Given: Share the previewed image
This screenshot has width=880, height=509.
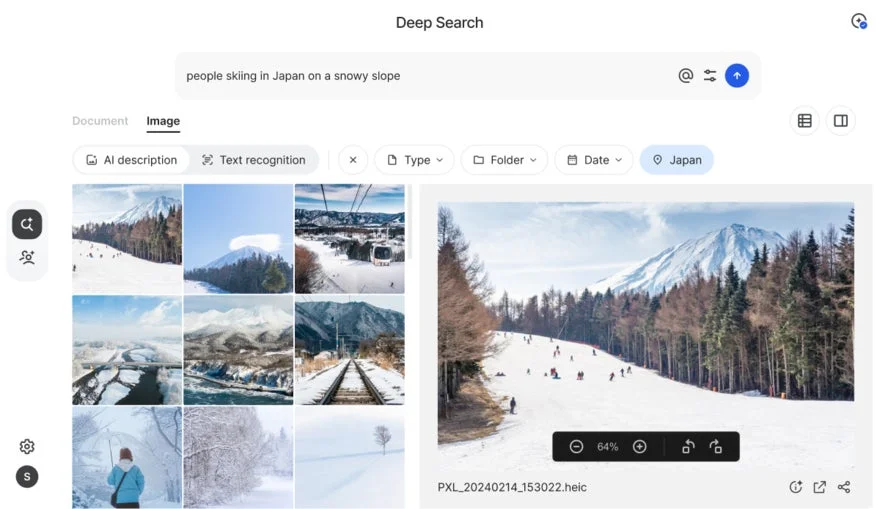Looking at the screenshot, I should click(x=844, y=487).
